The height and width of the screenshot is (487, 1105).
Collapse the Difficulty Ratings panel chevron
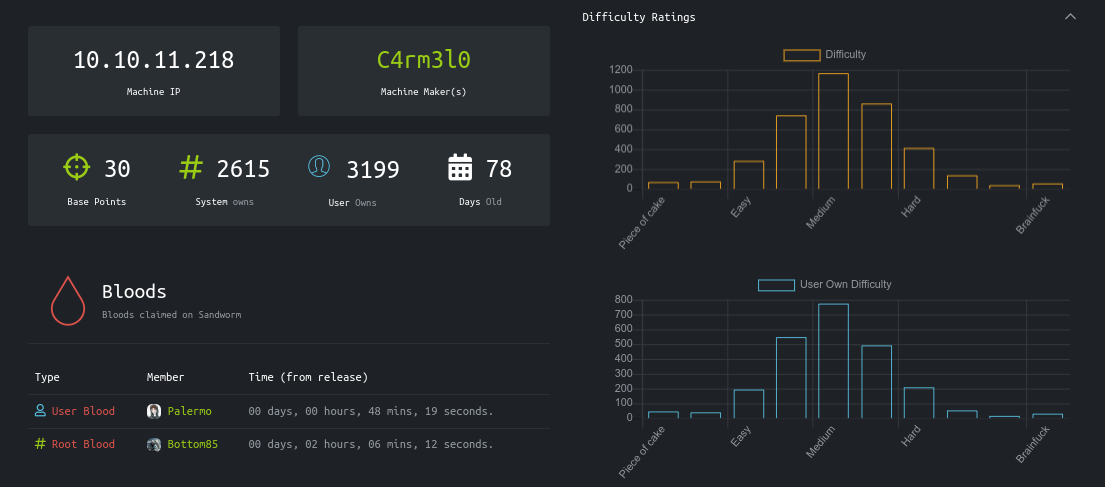tap(1070, 17)
